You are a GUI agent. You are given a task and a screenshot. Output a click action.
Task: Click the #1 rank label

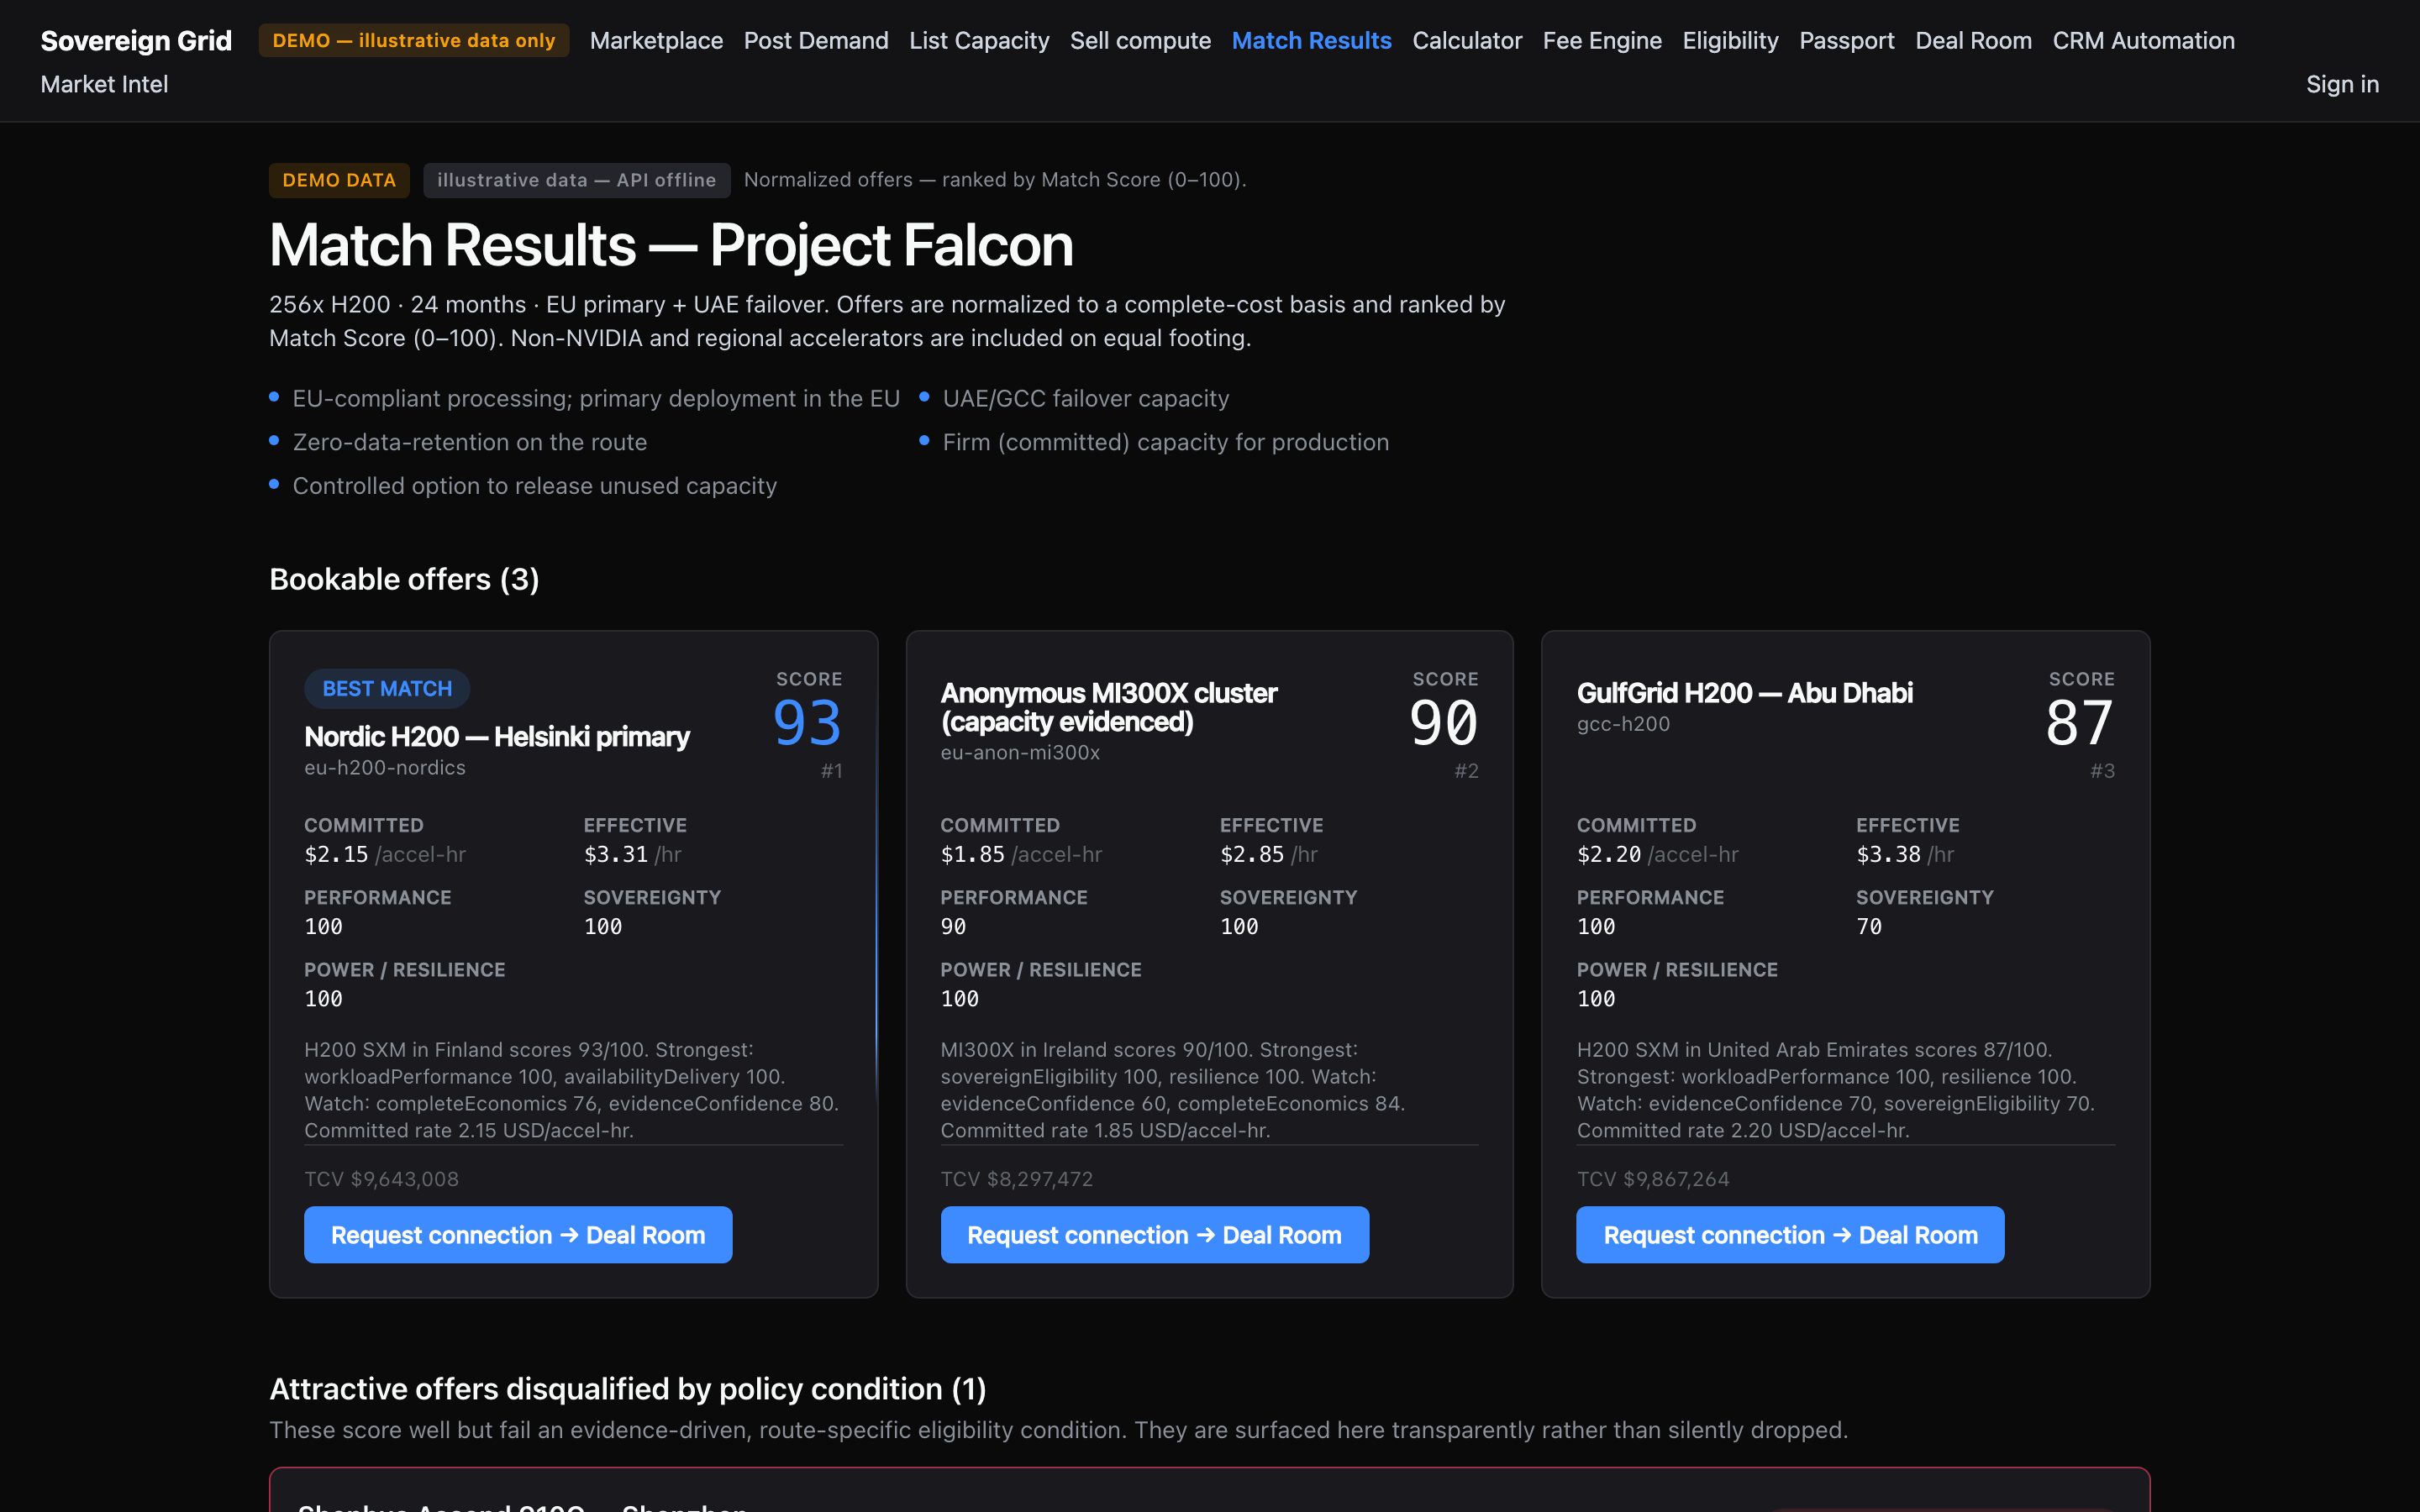(x=832, y=771)
